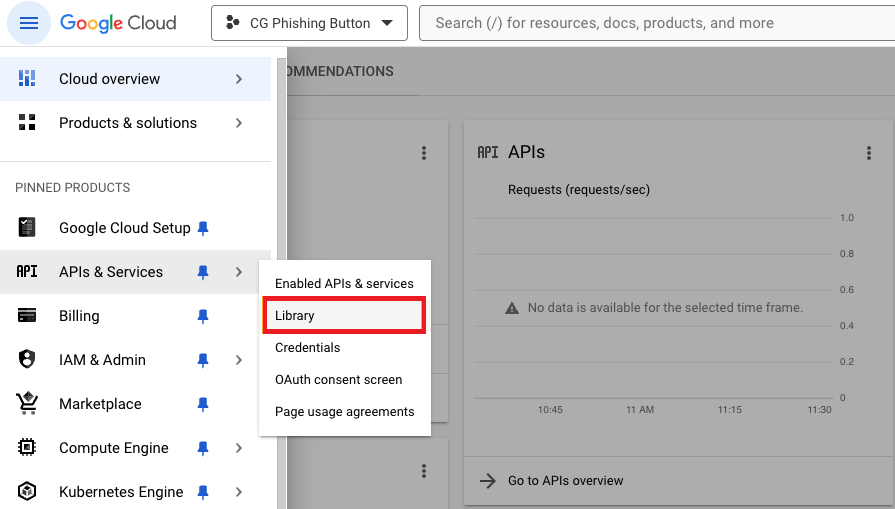
Task: Click the Google Cloud logo
Action: (x=118, y=23)
